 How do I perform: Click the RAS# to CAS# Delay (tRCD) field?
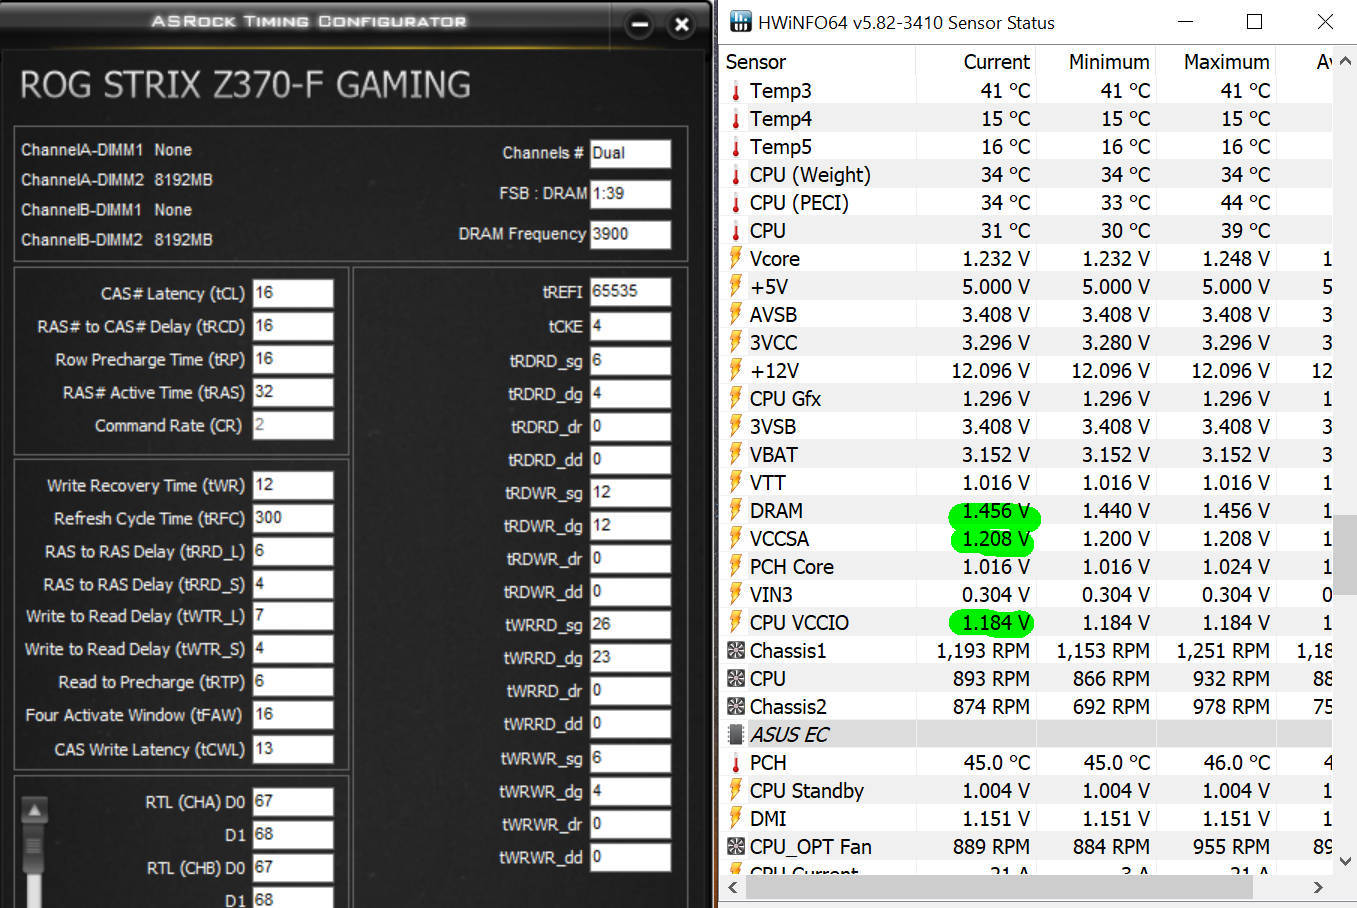(x=292, y=326)
